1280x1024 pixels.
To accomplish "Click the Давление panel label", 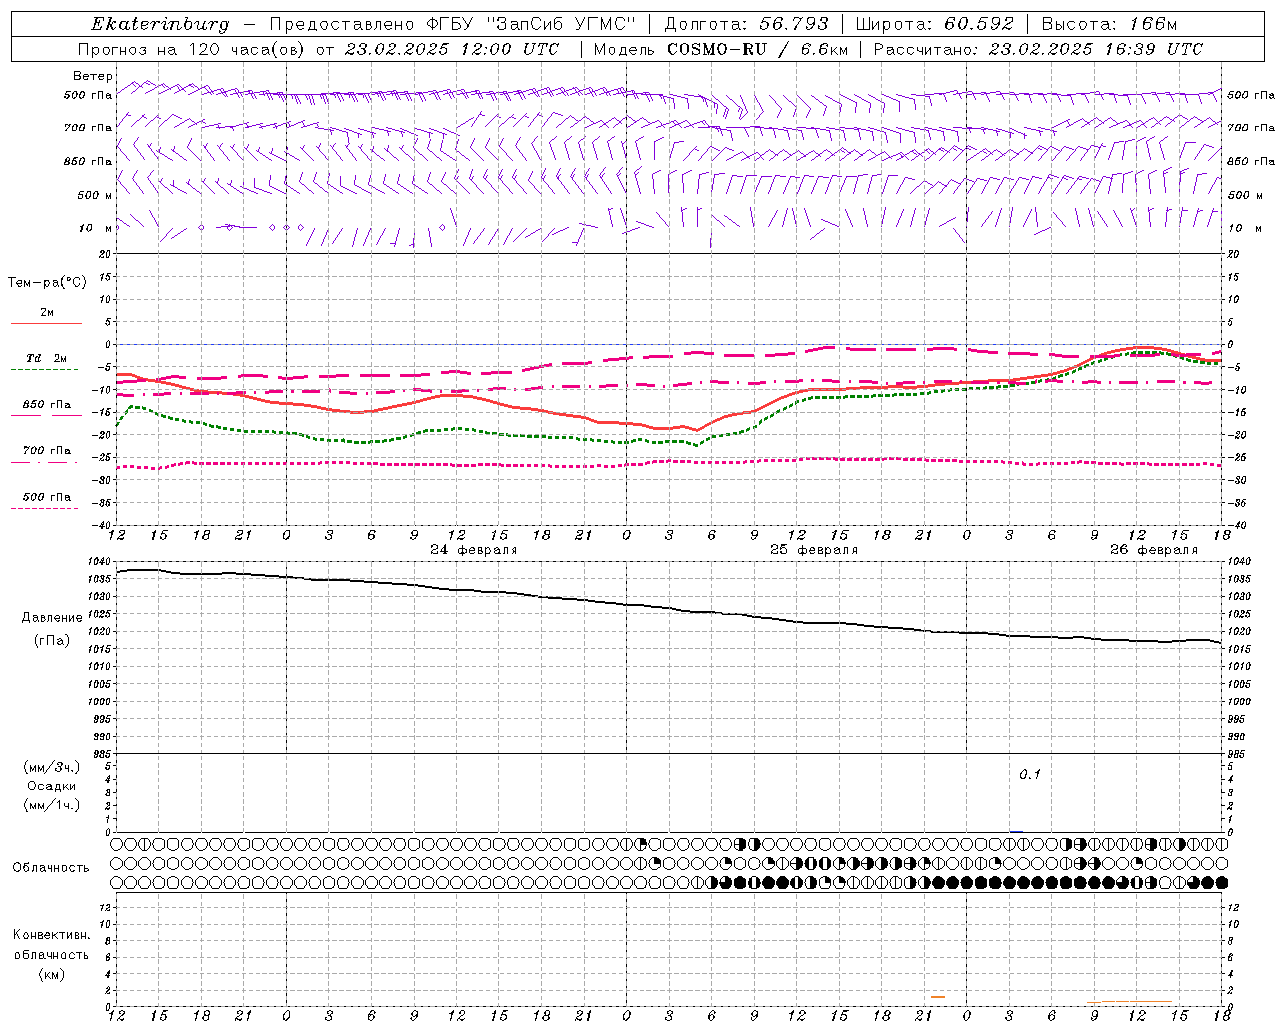I will (52, 618).
